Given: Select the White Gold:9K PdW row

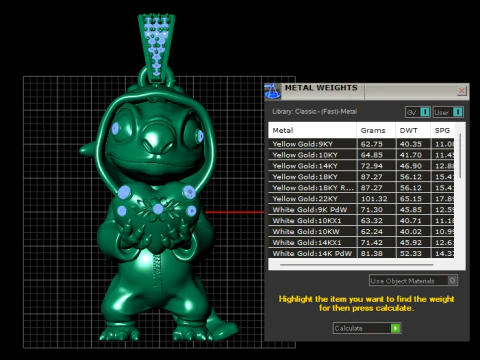Looking at the screenshot, I should click(361, 210).
